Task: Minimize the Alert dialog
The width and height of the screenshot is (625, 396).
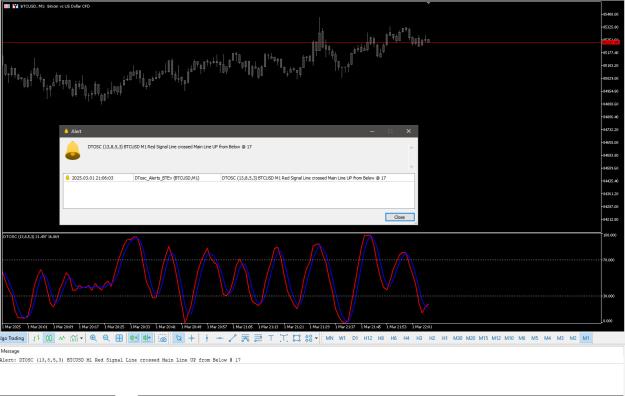Action: pyautogui.click(x=371, y=131)
